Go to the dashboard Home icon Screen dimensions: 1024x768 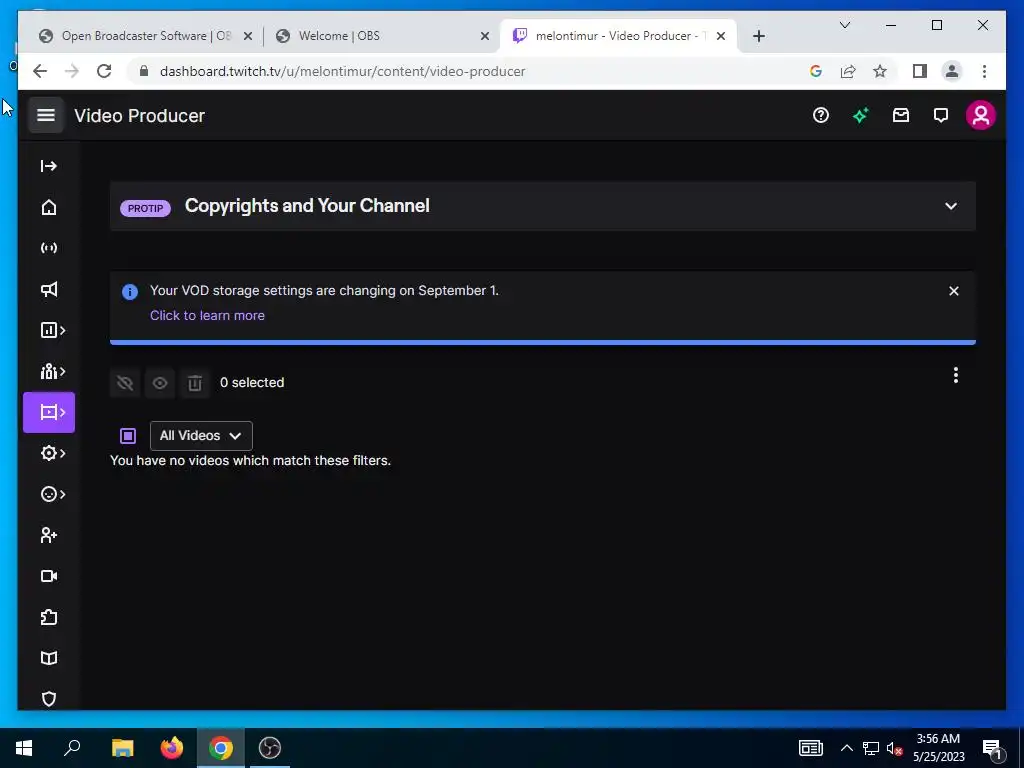(49, 207)
